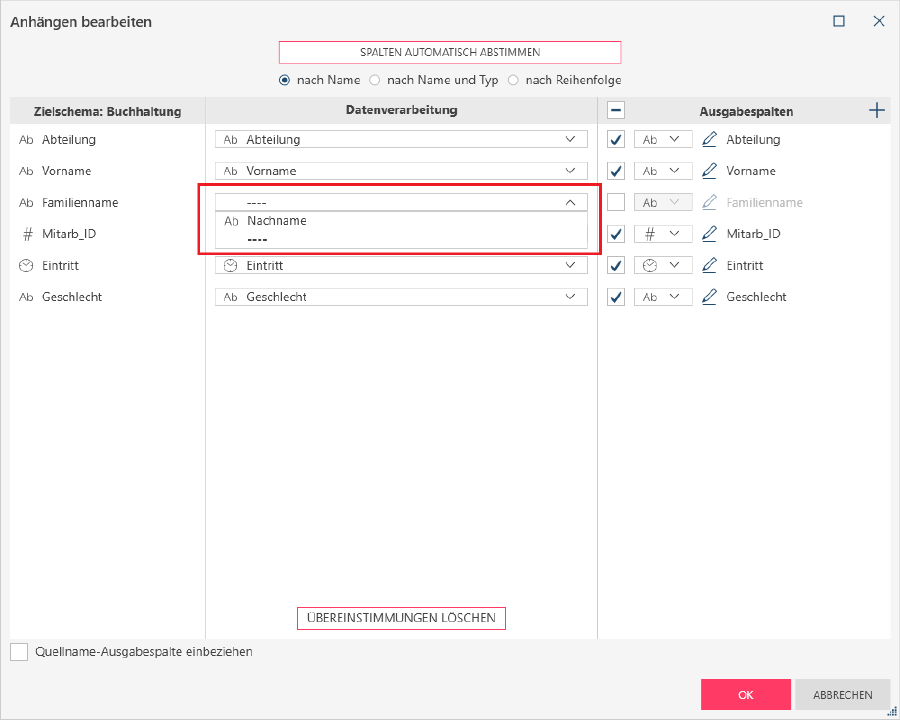The width and height of the screenshot is (900, 720).
Task: Expand the Mitarb_ID output type dropdown
Action: coord(663,234)
